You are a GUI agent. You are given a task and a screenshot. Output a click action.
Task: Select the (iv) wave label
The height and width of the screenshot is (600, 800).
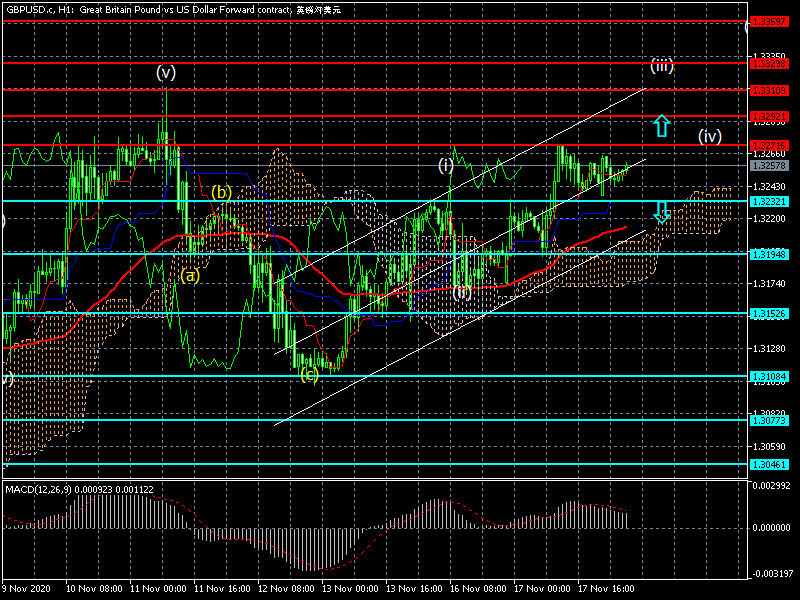pos(710,136)
